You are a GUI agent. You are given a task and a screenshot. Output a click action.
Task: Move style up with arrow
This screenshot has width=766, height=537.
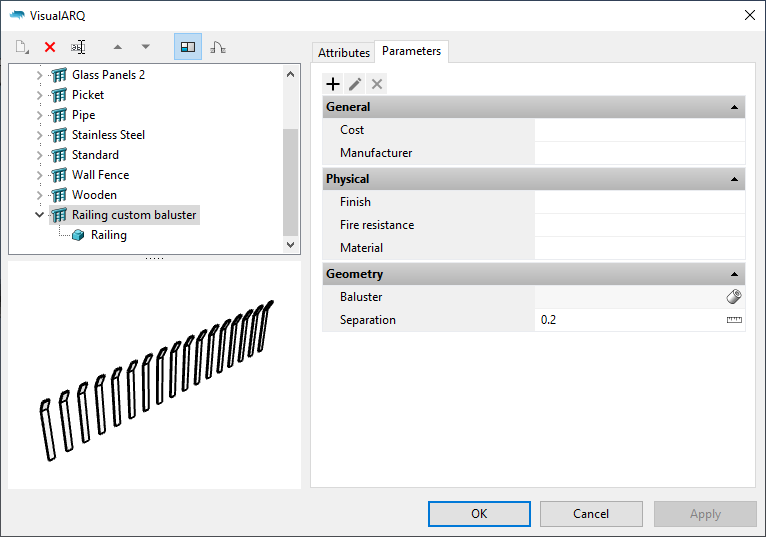tap(118, 47)
